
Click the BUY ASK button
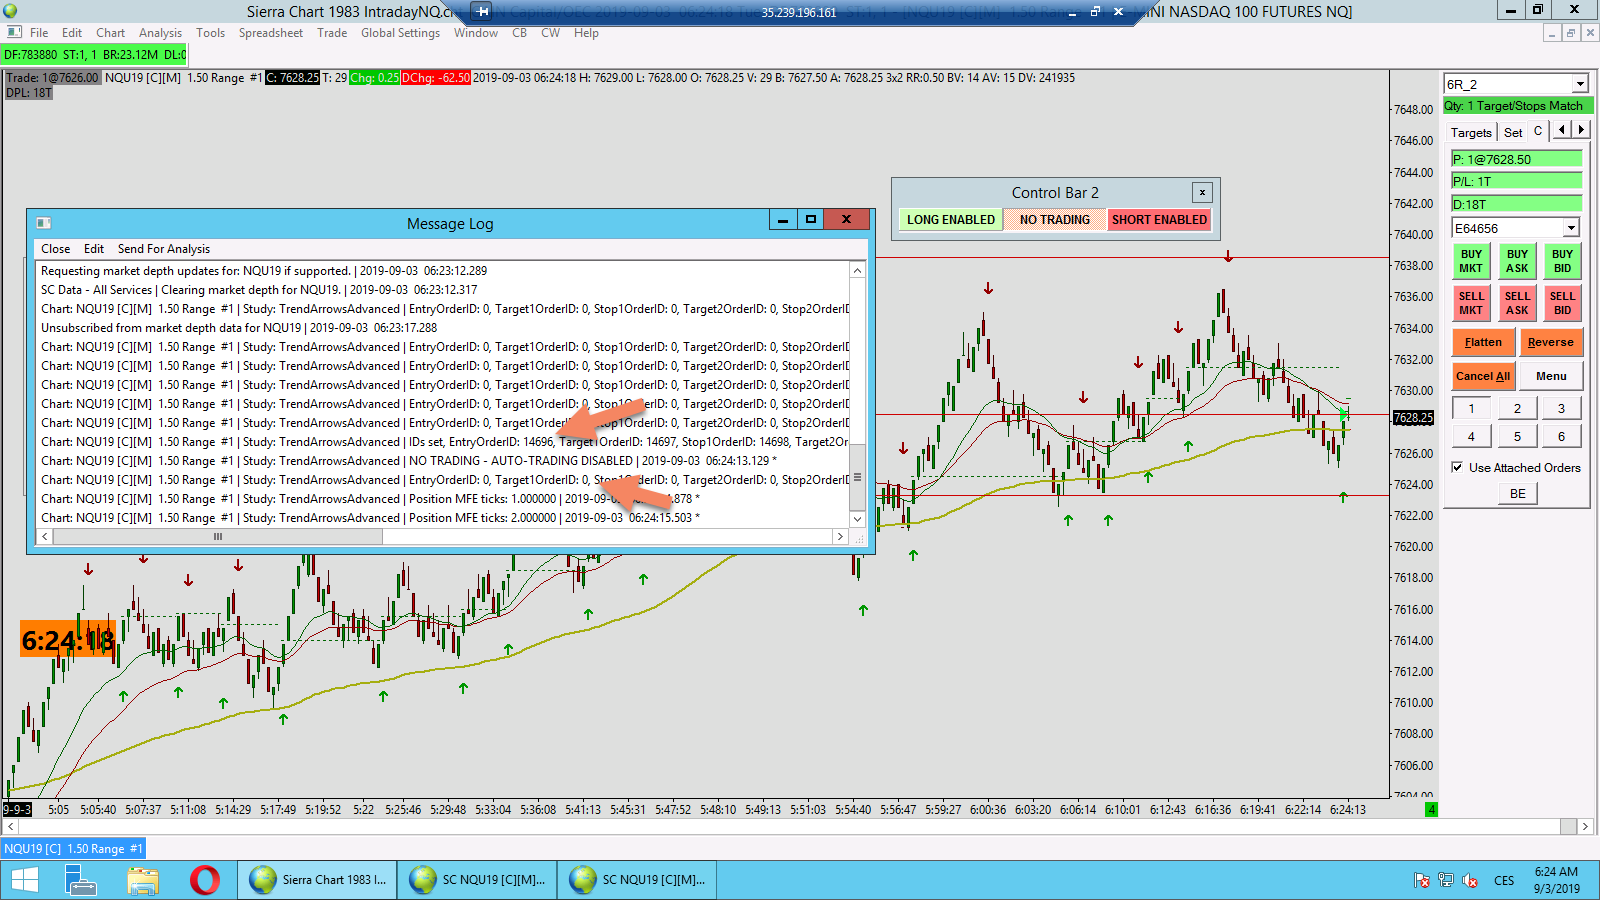1517,261
